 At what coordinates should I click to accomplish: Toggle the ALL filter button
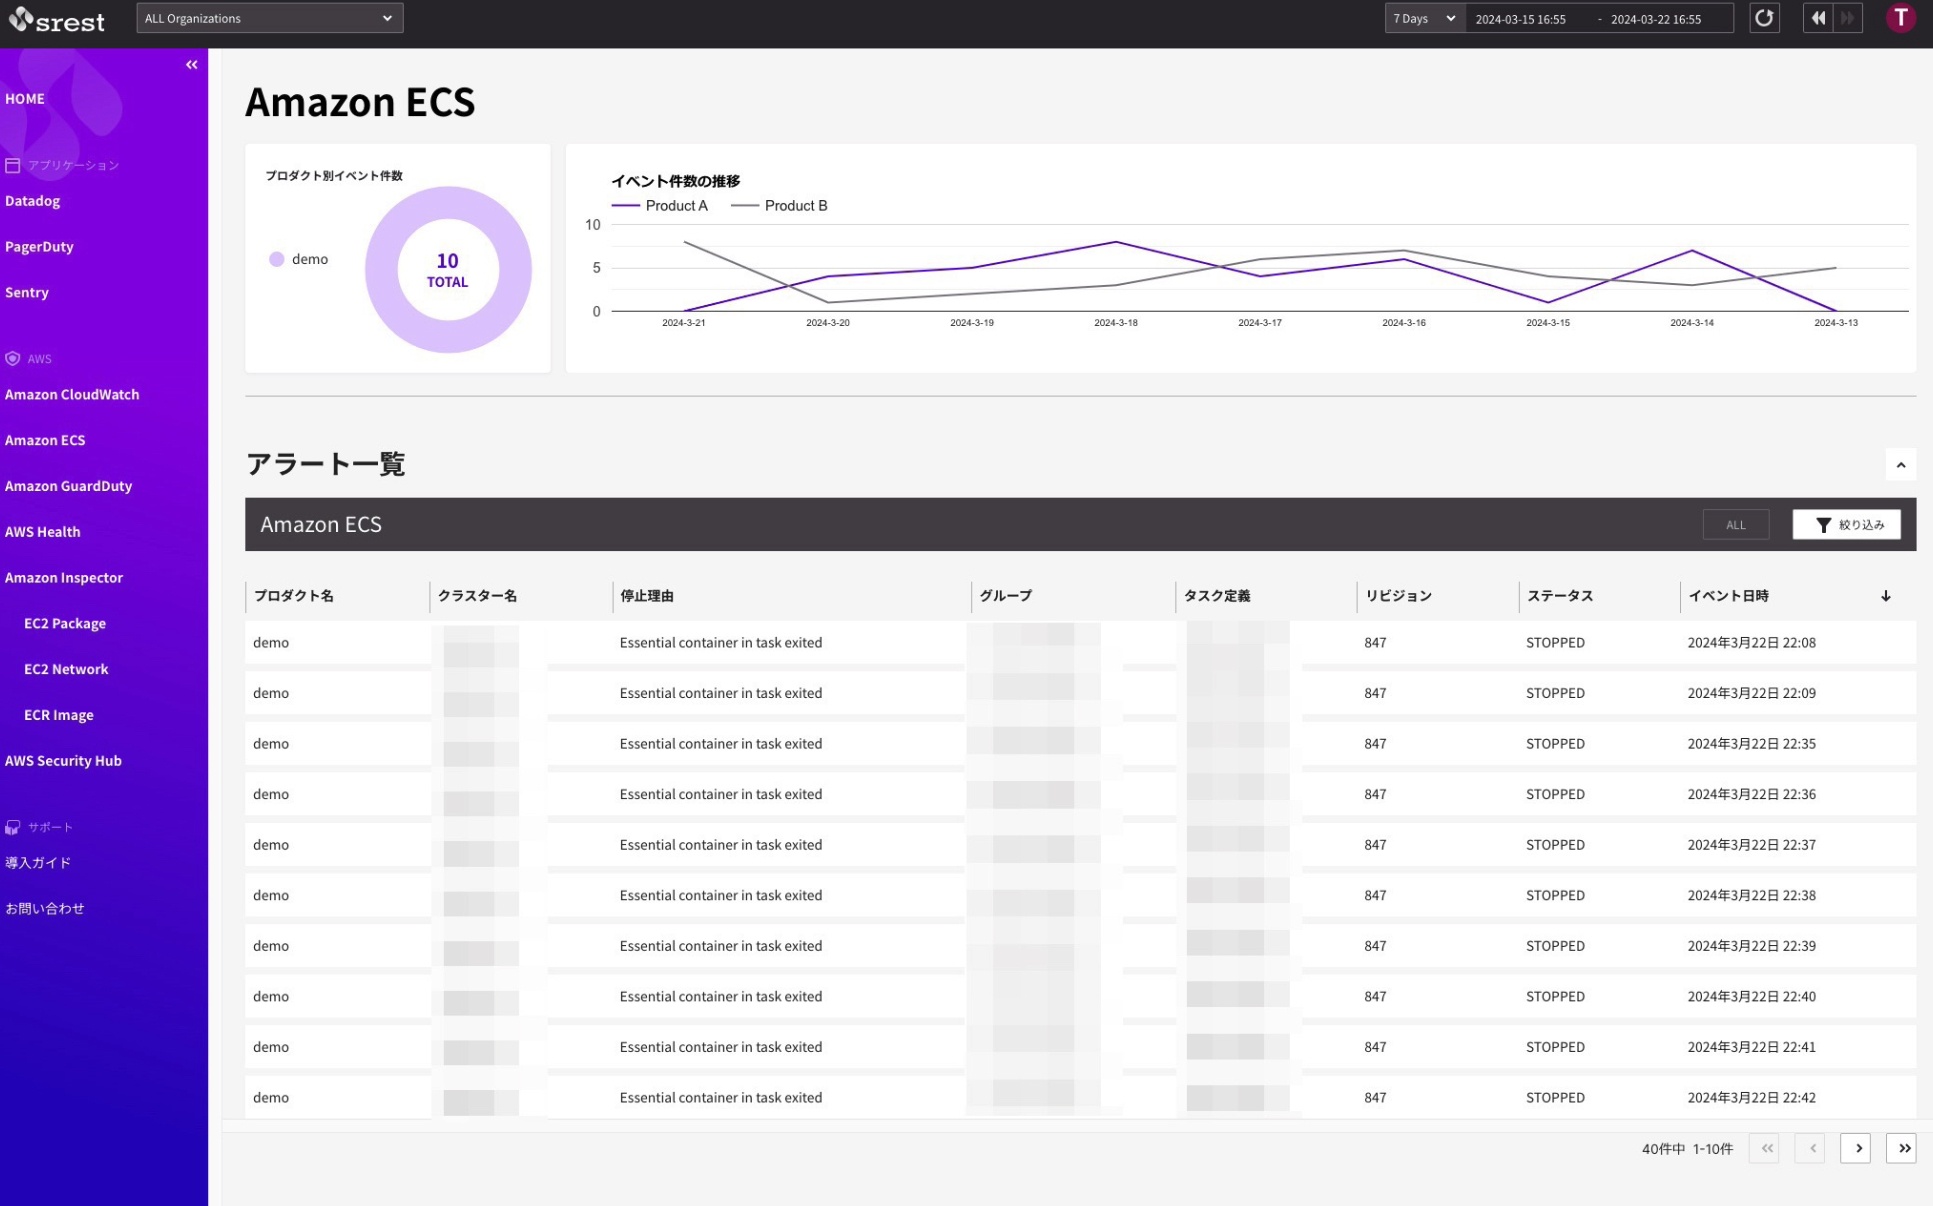tap(1735, 525)
